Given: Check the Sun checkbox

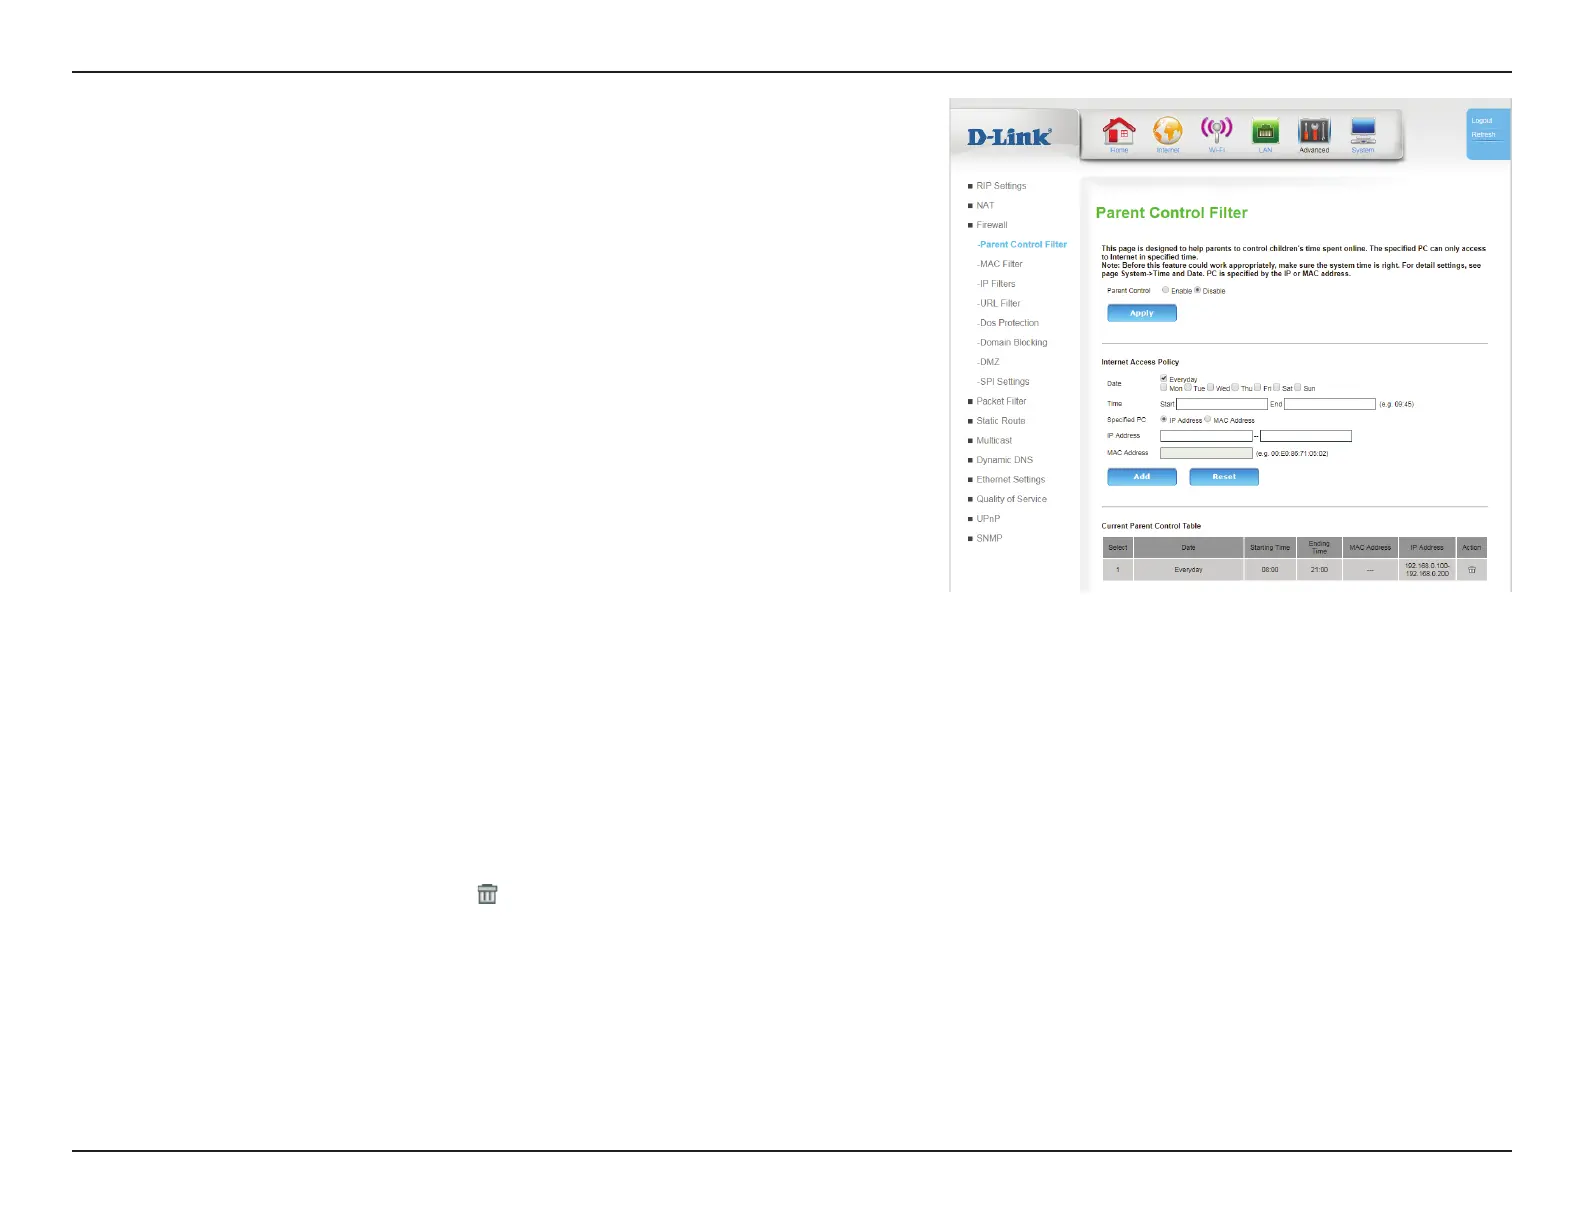Looking at the screenshot, I should pos(1298,388).
